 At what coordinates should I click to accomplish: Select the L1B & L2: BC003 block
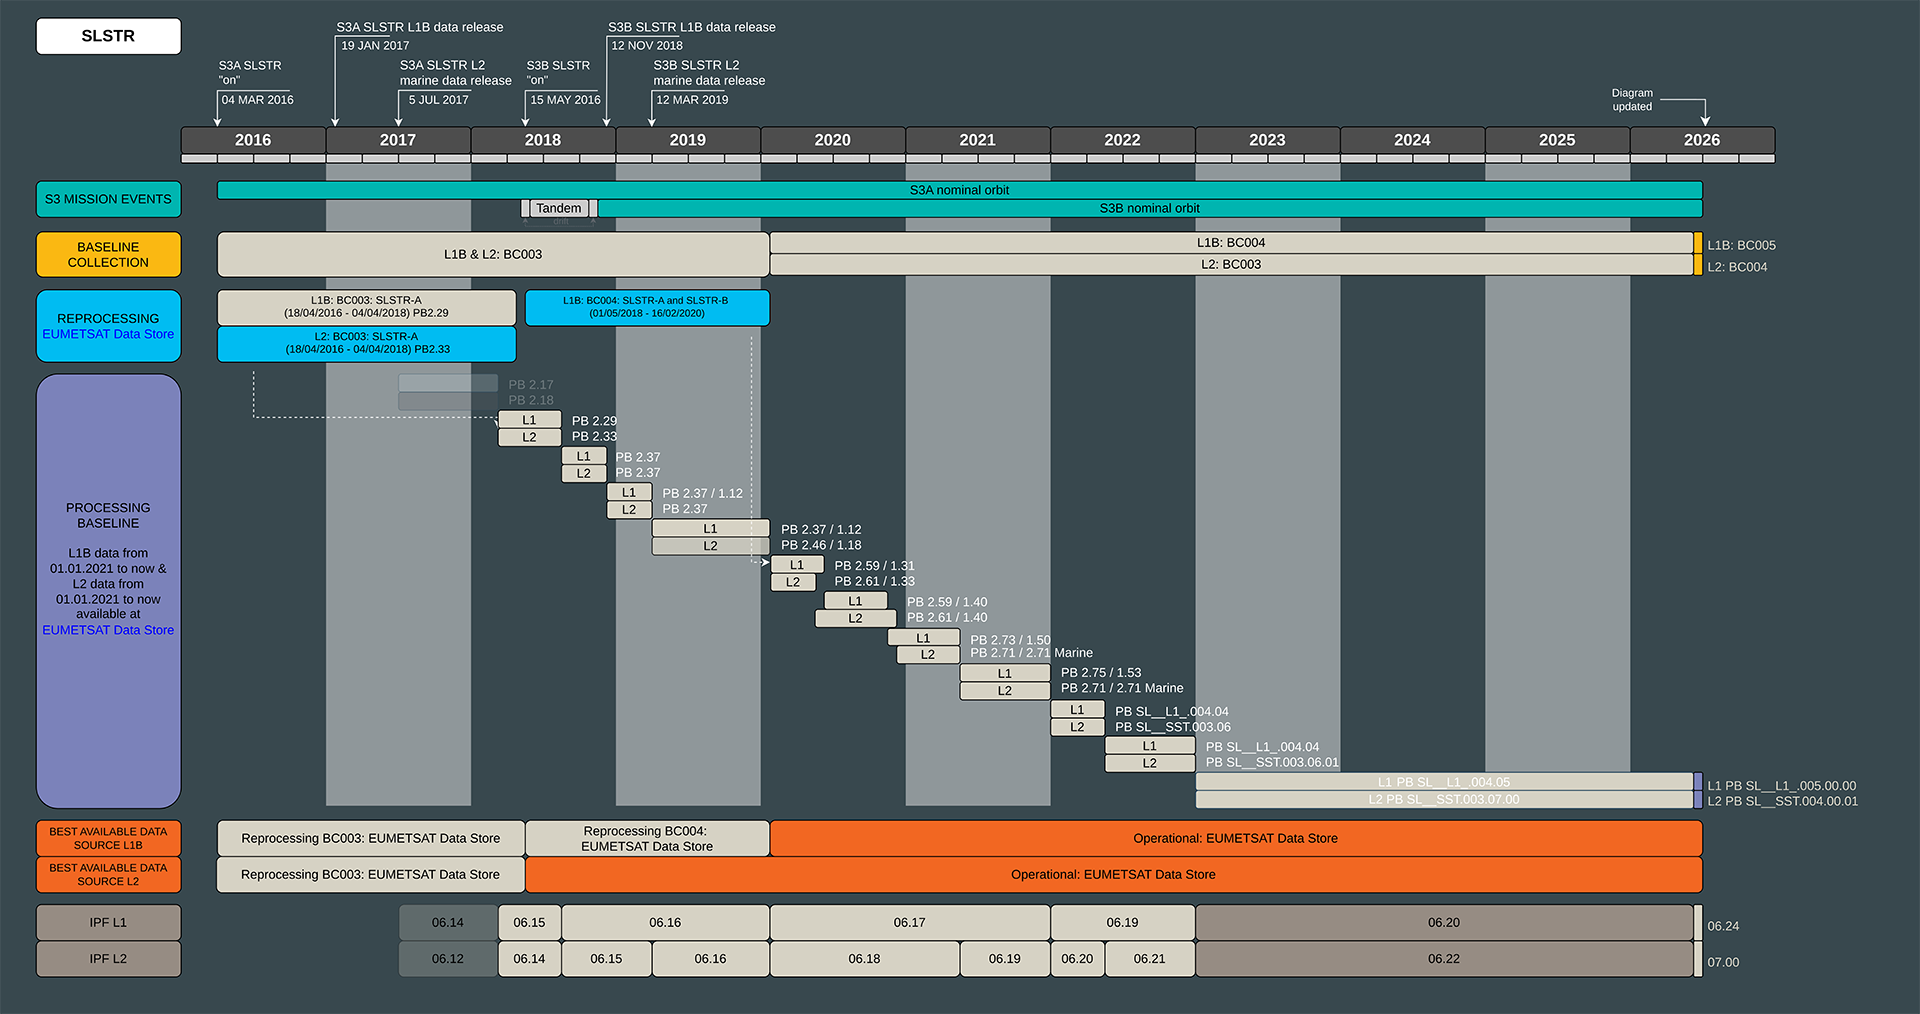pos(493,254)
